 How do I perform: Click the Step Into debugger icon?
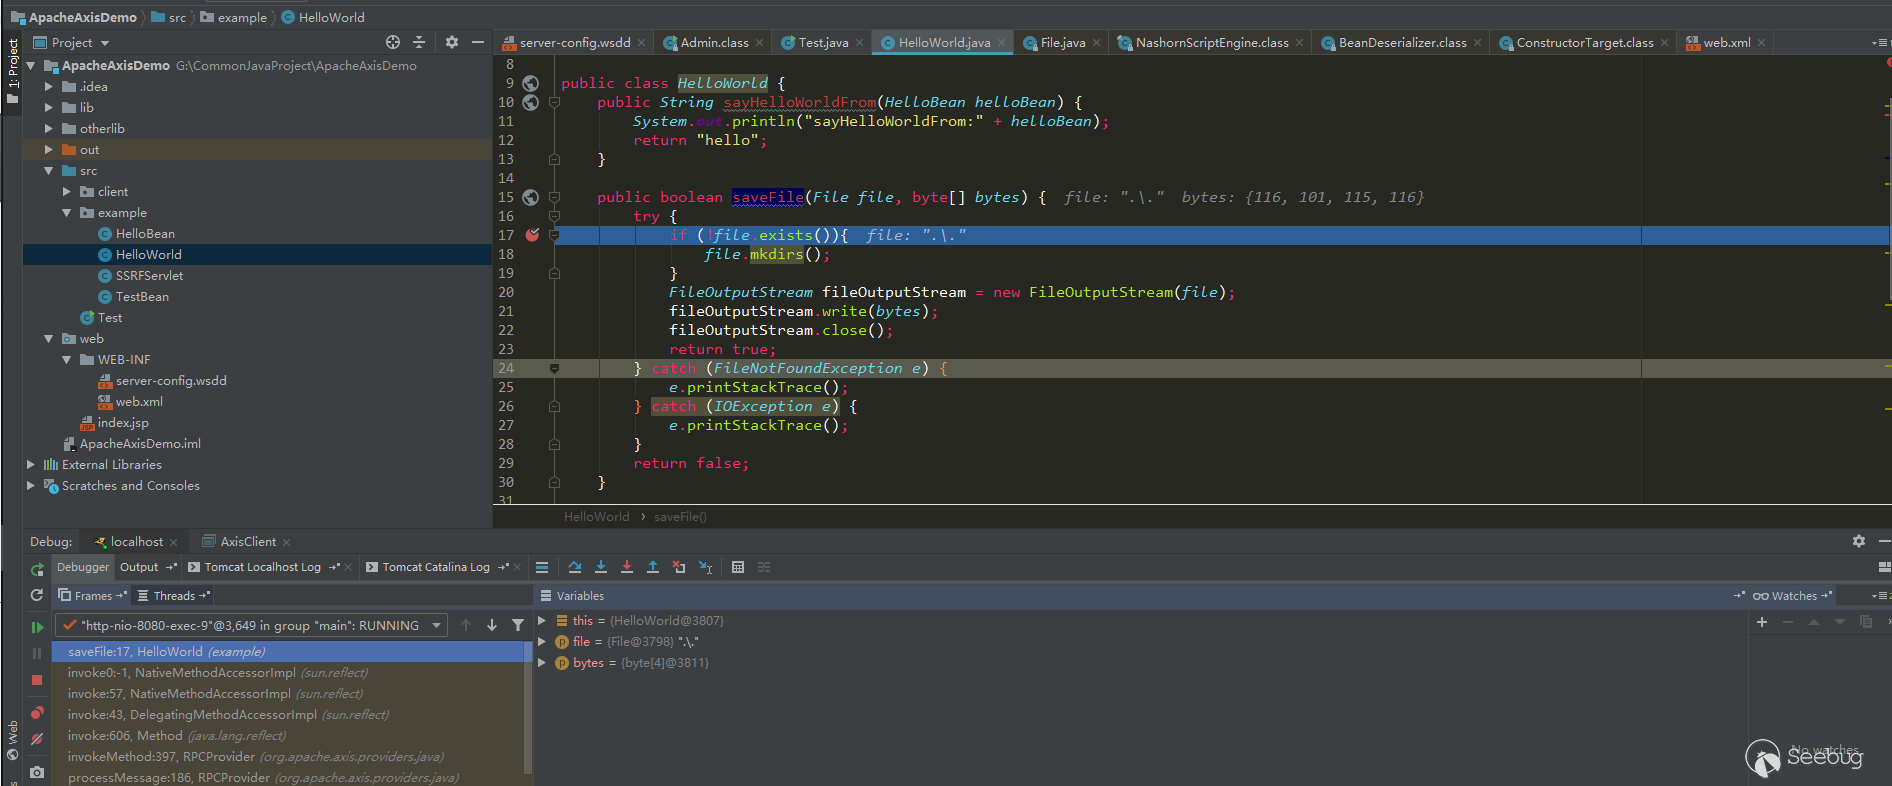pos(601,567)
